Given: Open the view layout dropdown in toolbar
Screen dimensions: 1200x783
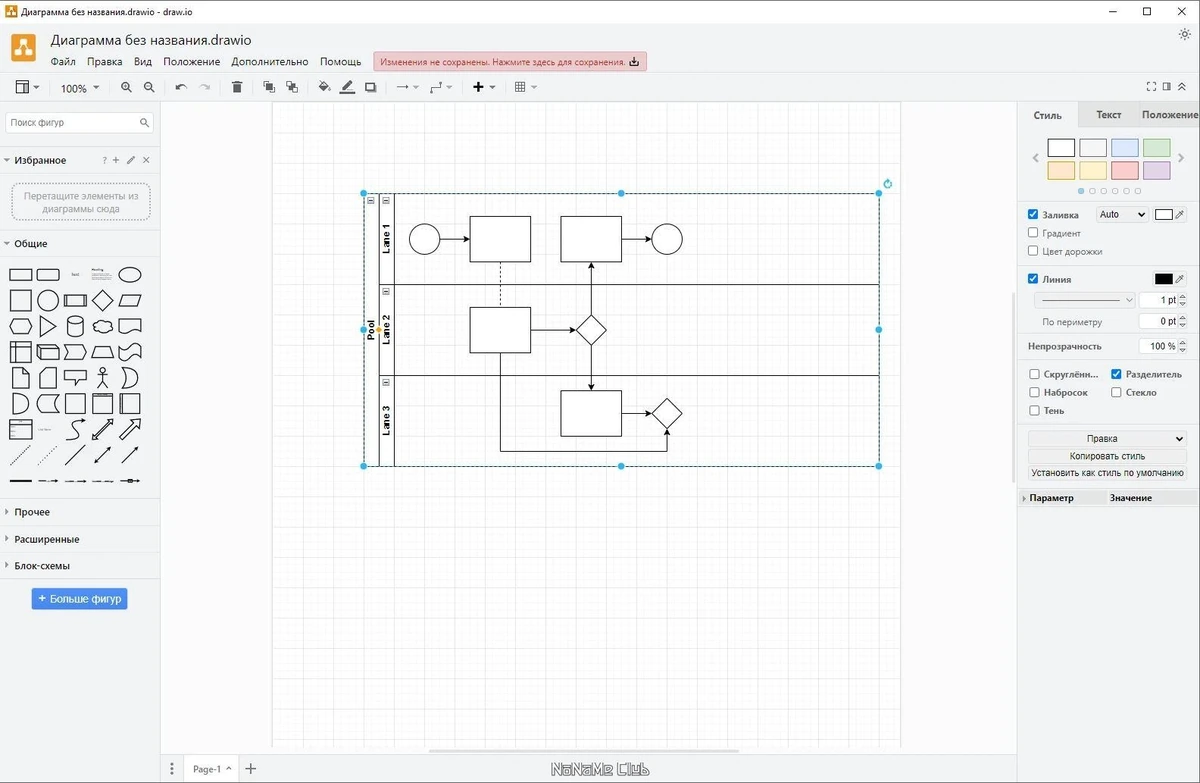Looking at the screenshot, I should coord(27,88).
